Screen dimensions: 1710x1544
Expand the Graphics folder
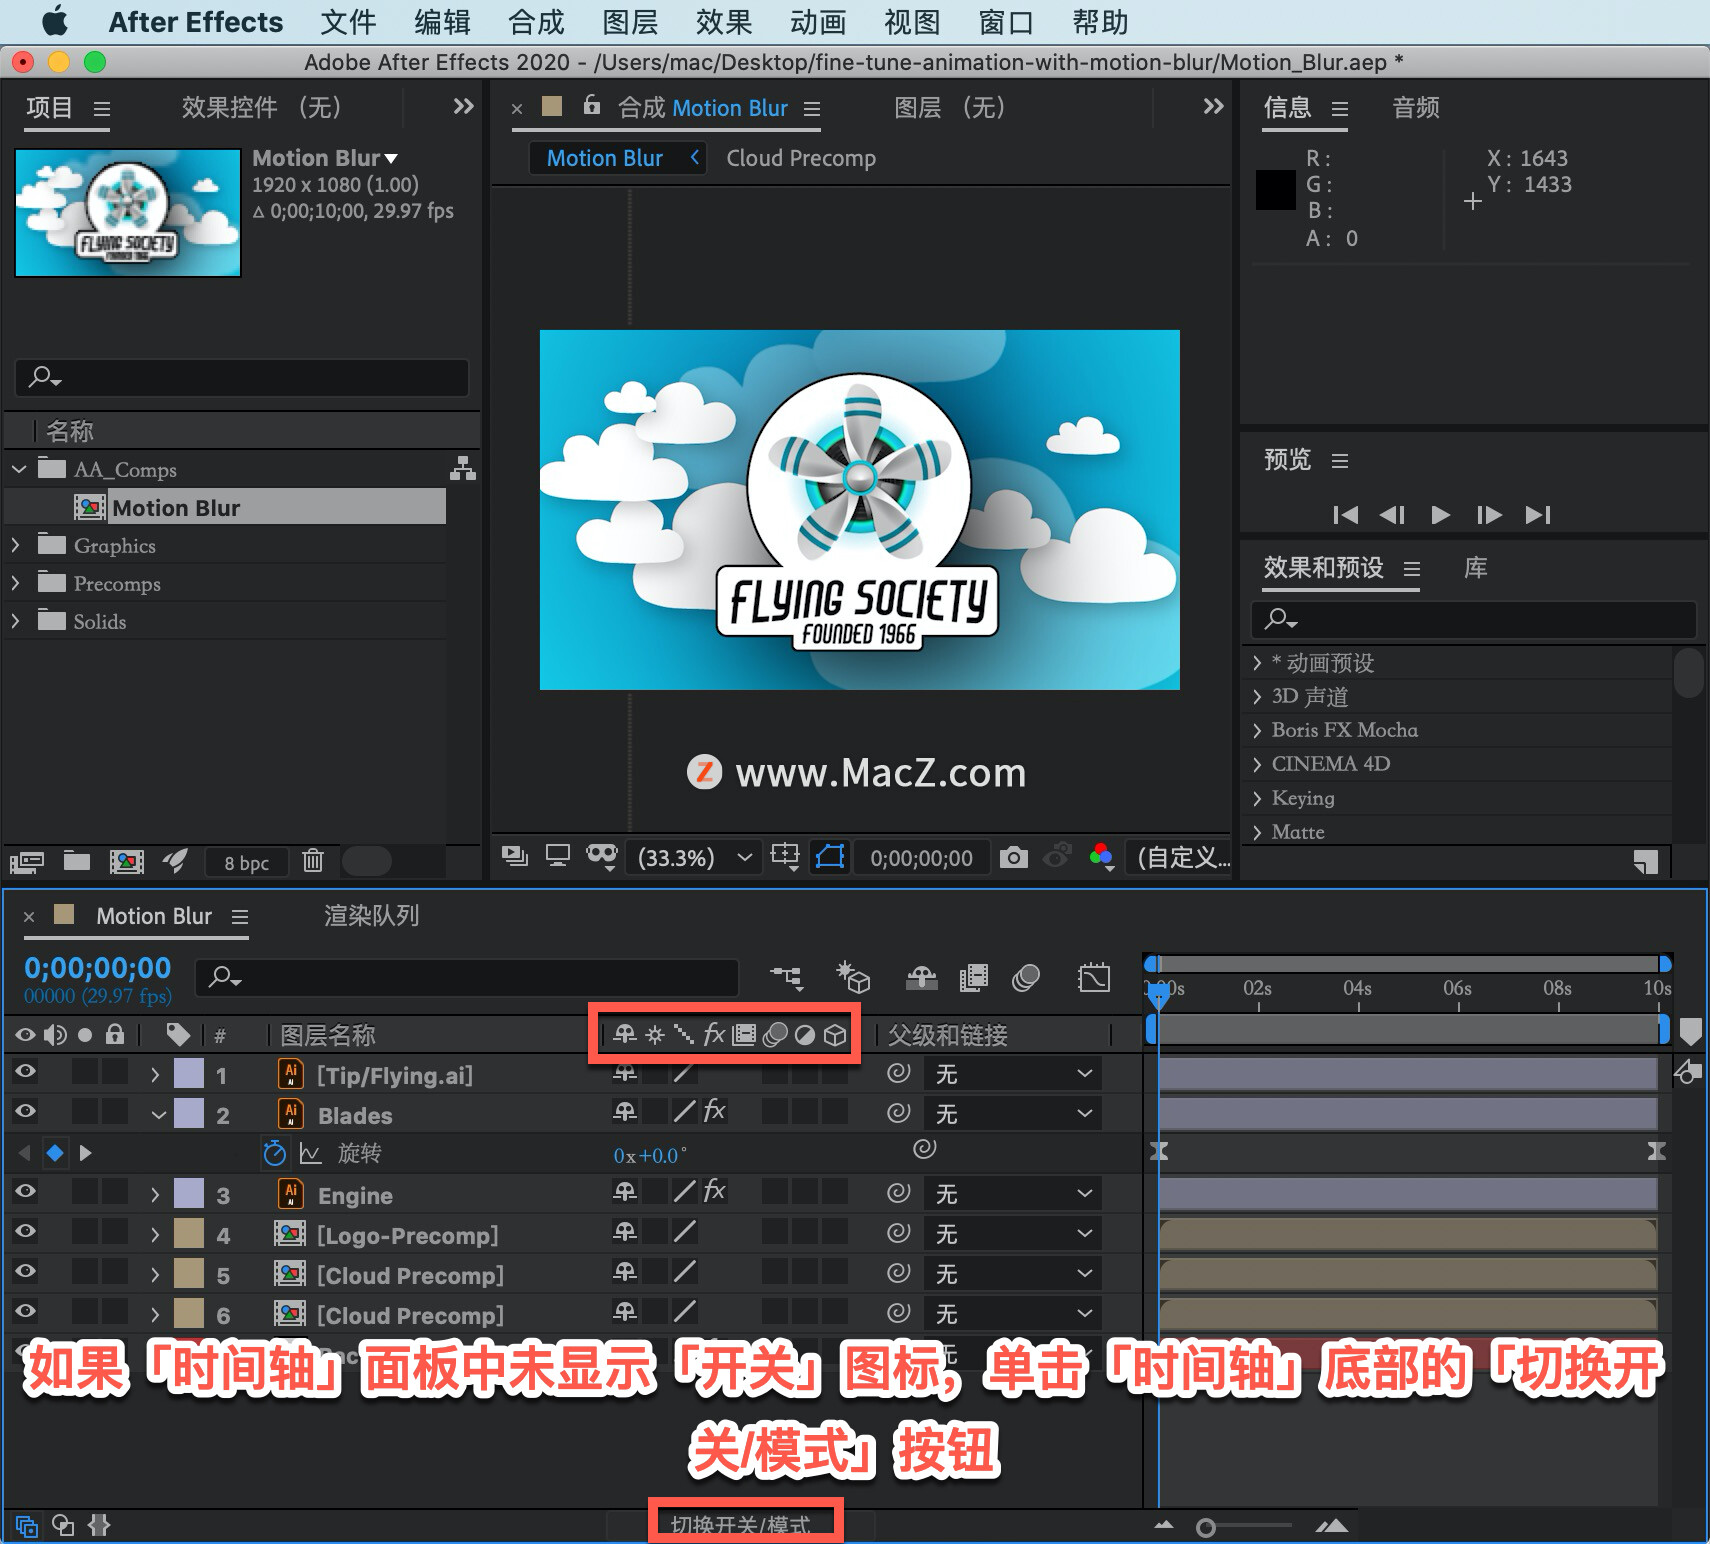point(16,545)
